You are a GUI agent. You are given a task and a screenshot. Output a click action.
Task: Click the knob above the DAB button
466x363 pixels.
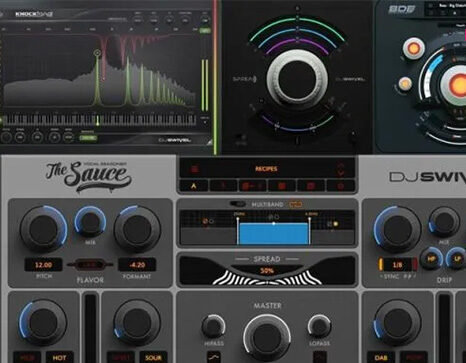click(x=397, y=323)
